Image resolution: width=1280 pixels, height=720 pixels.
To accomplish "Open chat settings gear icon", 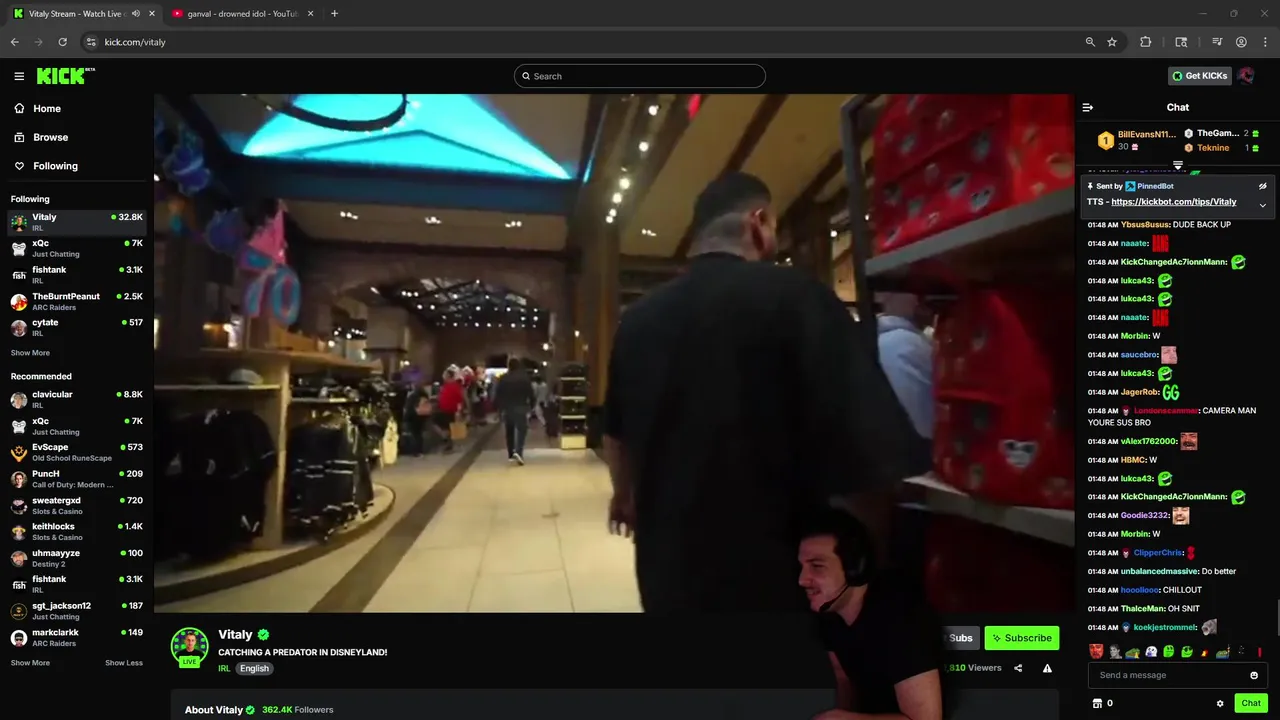I will point(1220,703).
